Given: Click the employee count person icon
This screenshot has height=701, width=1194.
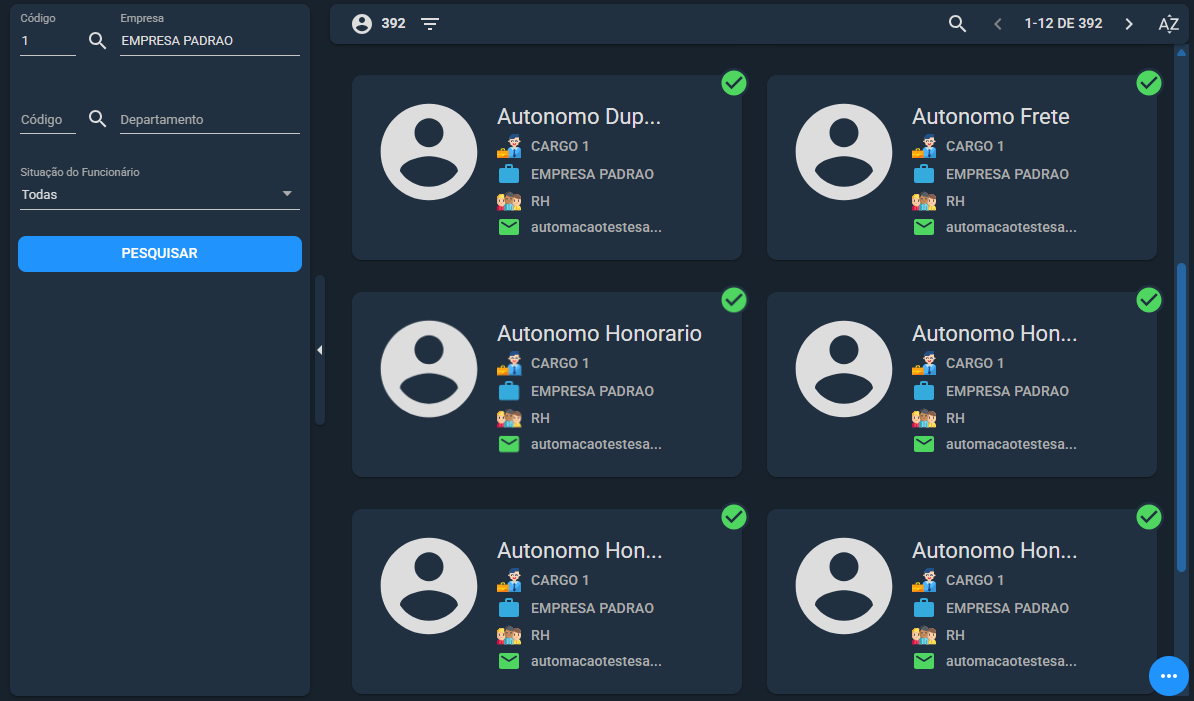Looking at the screenshot, I should (x=362, y=24).
